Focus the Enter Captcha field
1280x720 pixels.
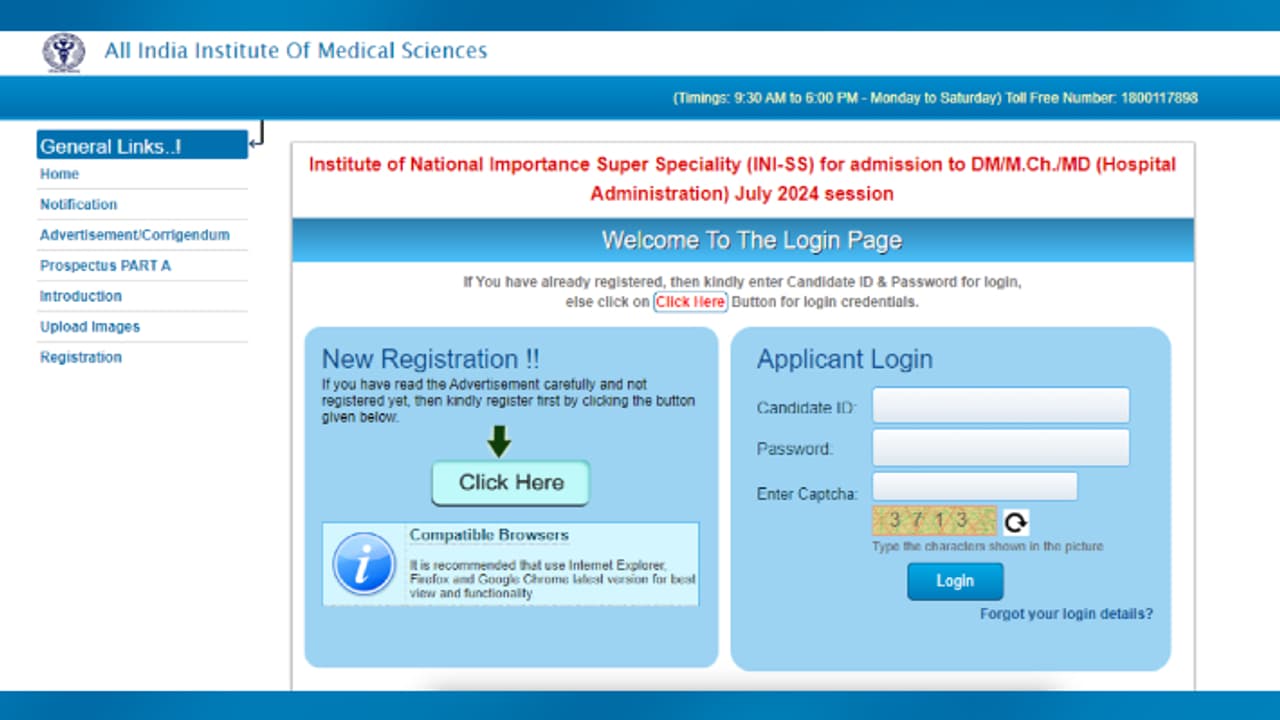[975, 487]
